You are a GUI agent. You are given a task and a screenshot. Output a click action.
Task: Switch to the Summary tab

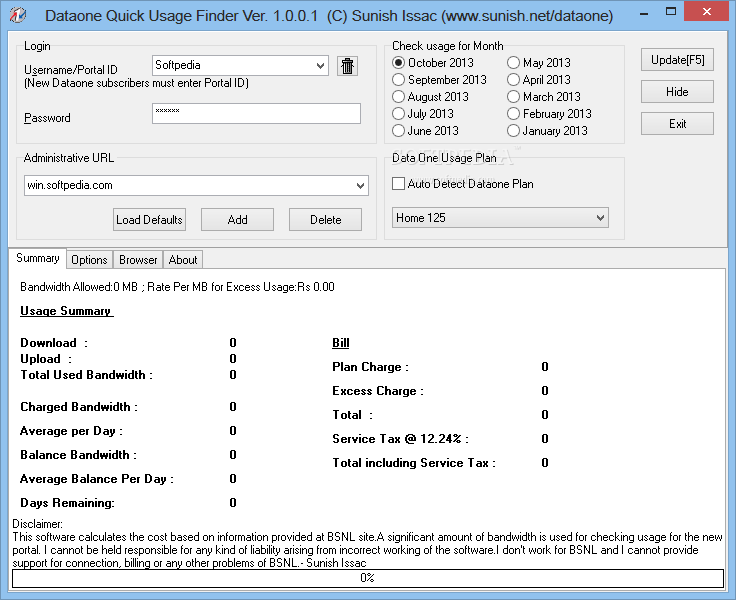point(38,258)
